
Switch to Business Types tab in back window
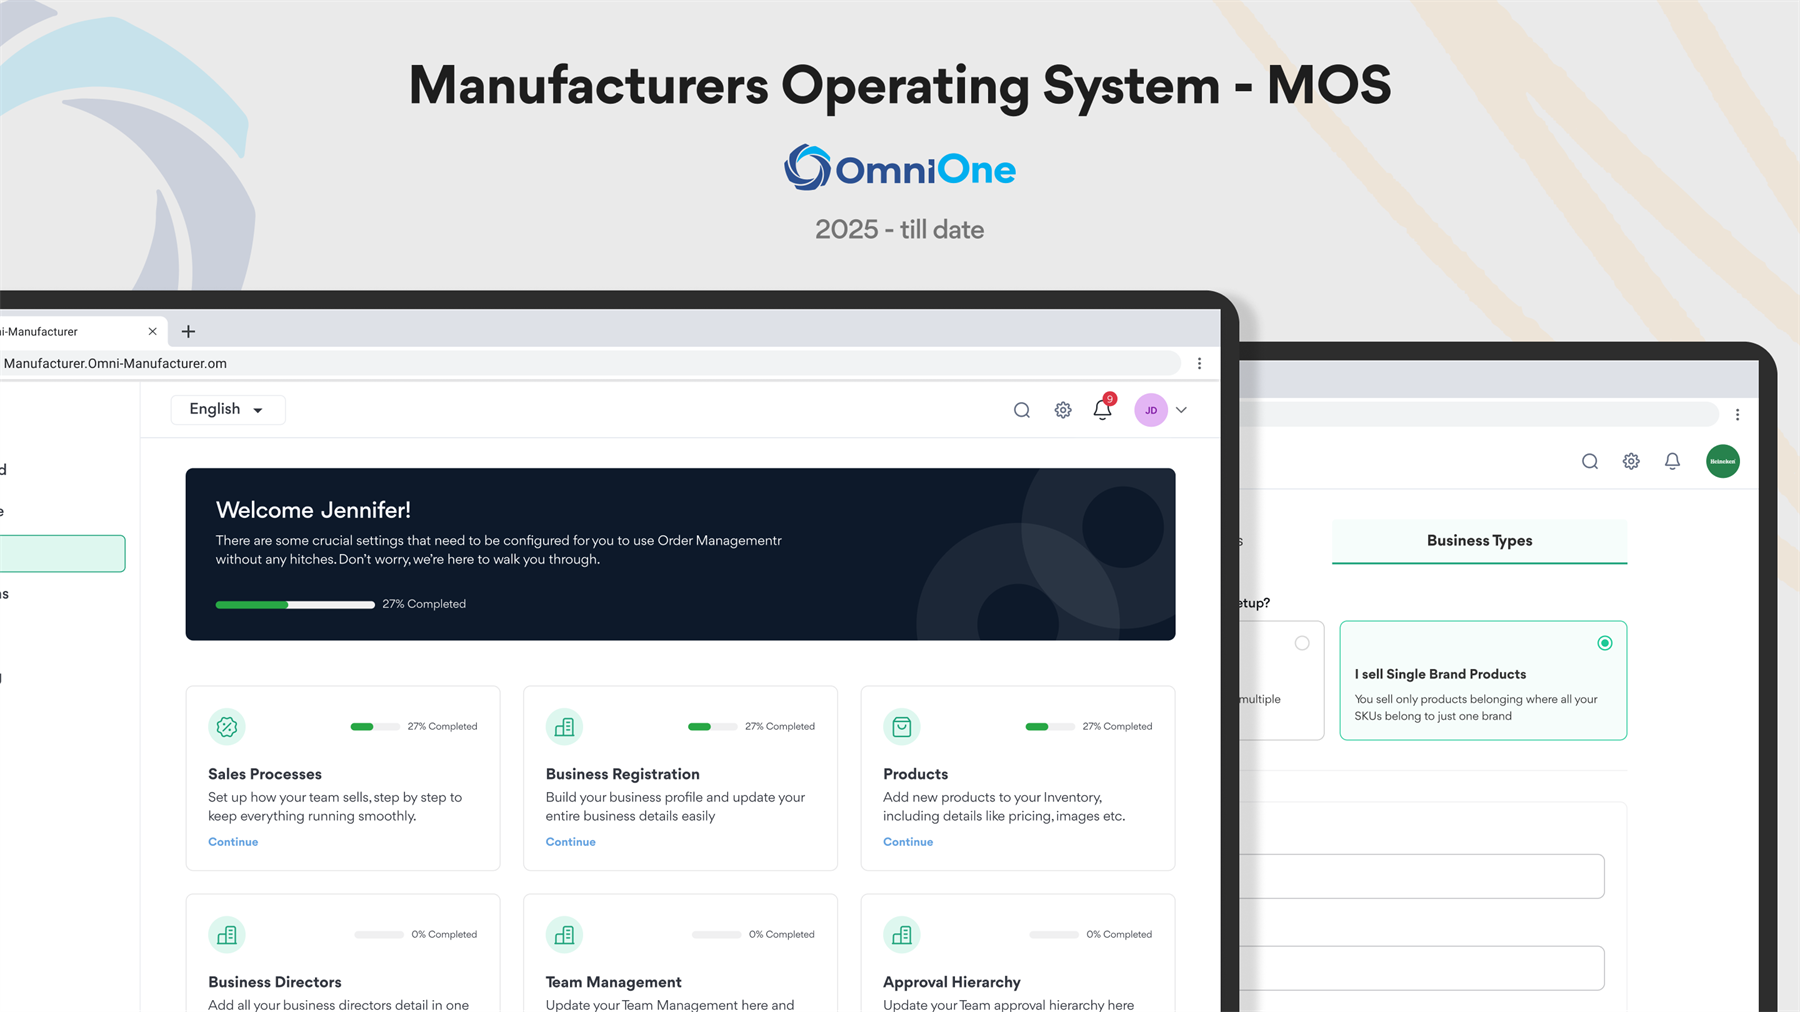[x=1479, y=541]
